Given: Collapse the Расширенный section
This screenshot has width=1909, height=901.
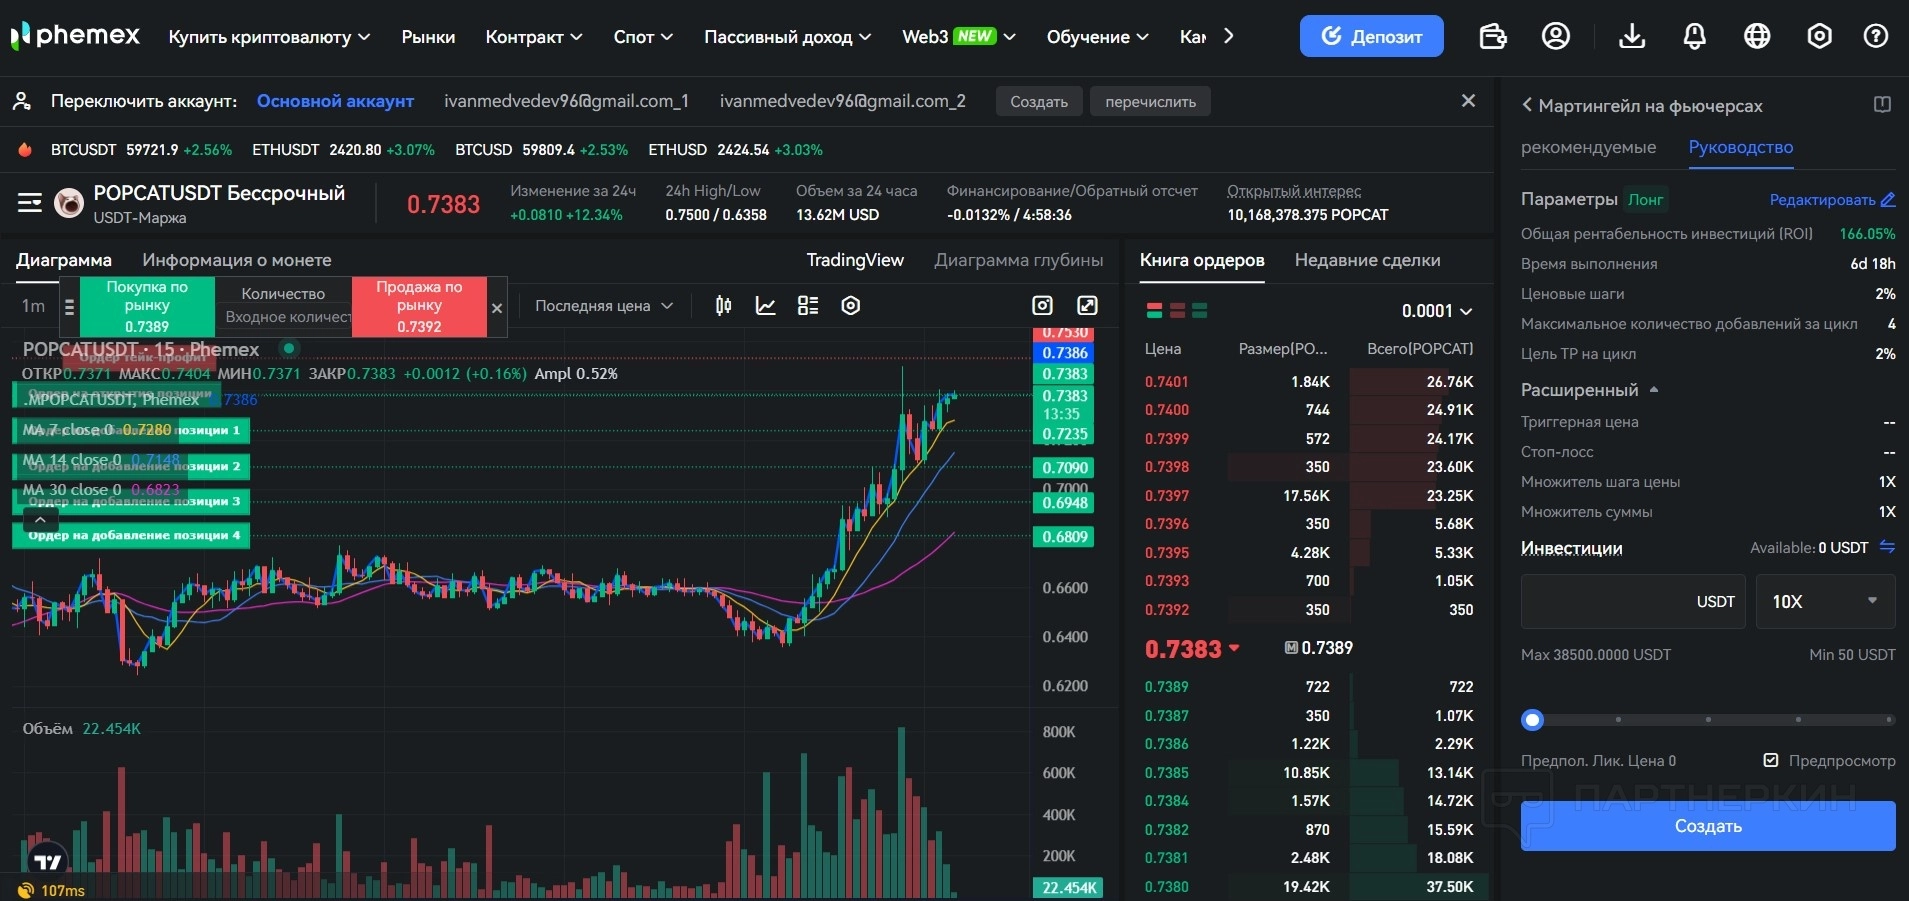Looking at the screenshot, I should tap(1654, 390).
